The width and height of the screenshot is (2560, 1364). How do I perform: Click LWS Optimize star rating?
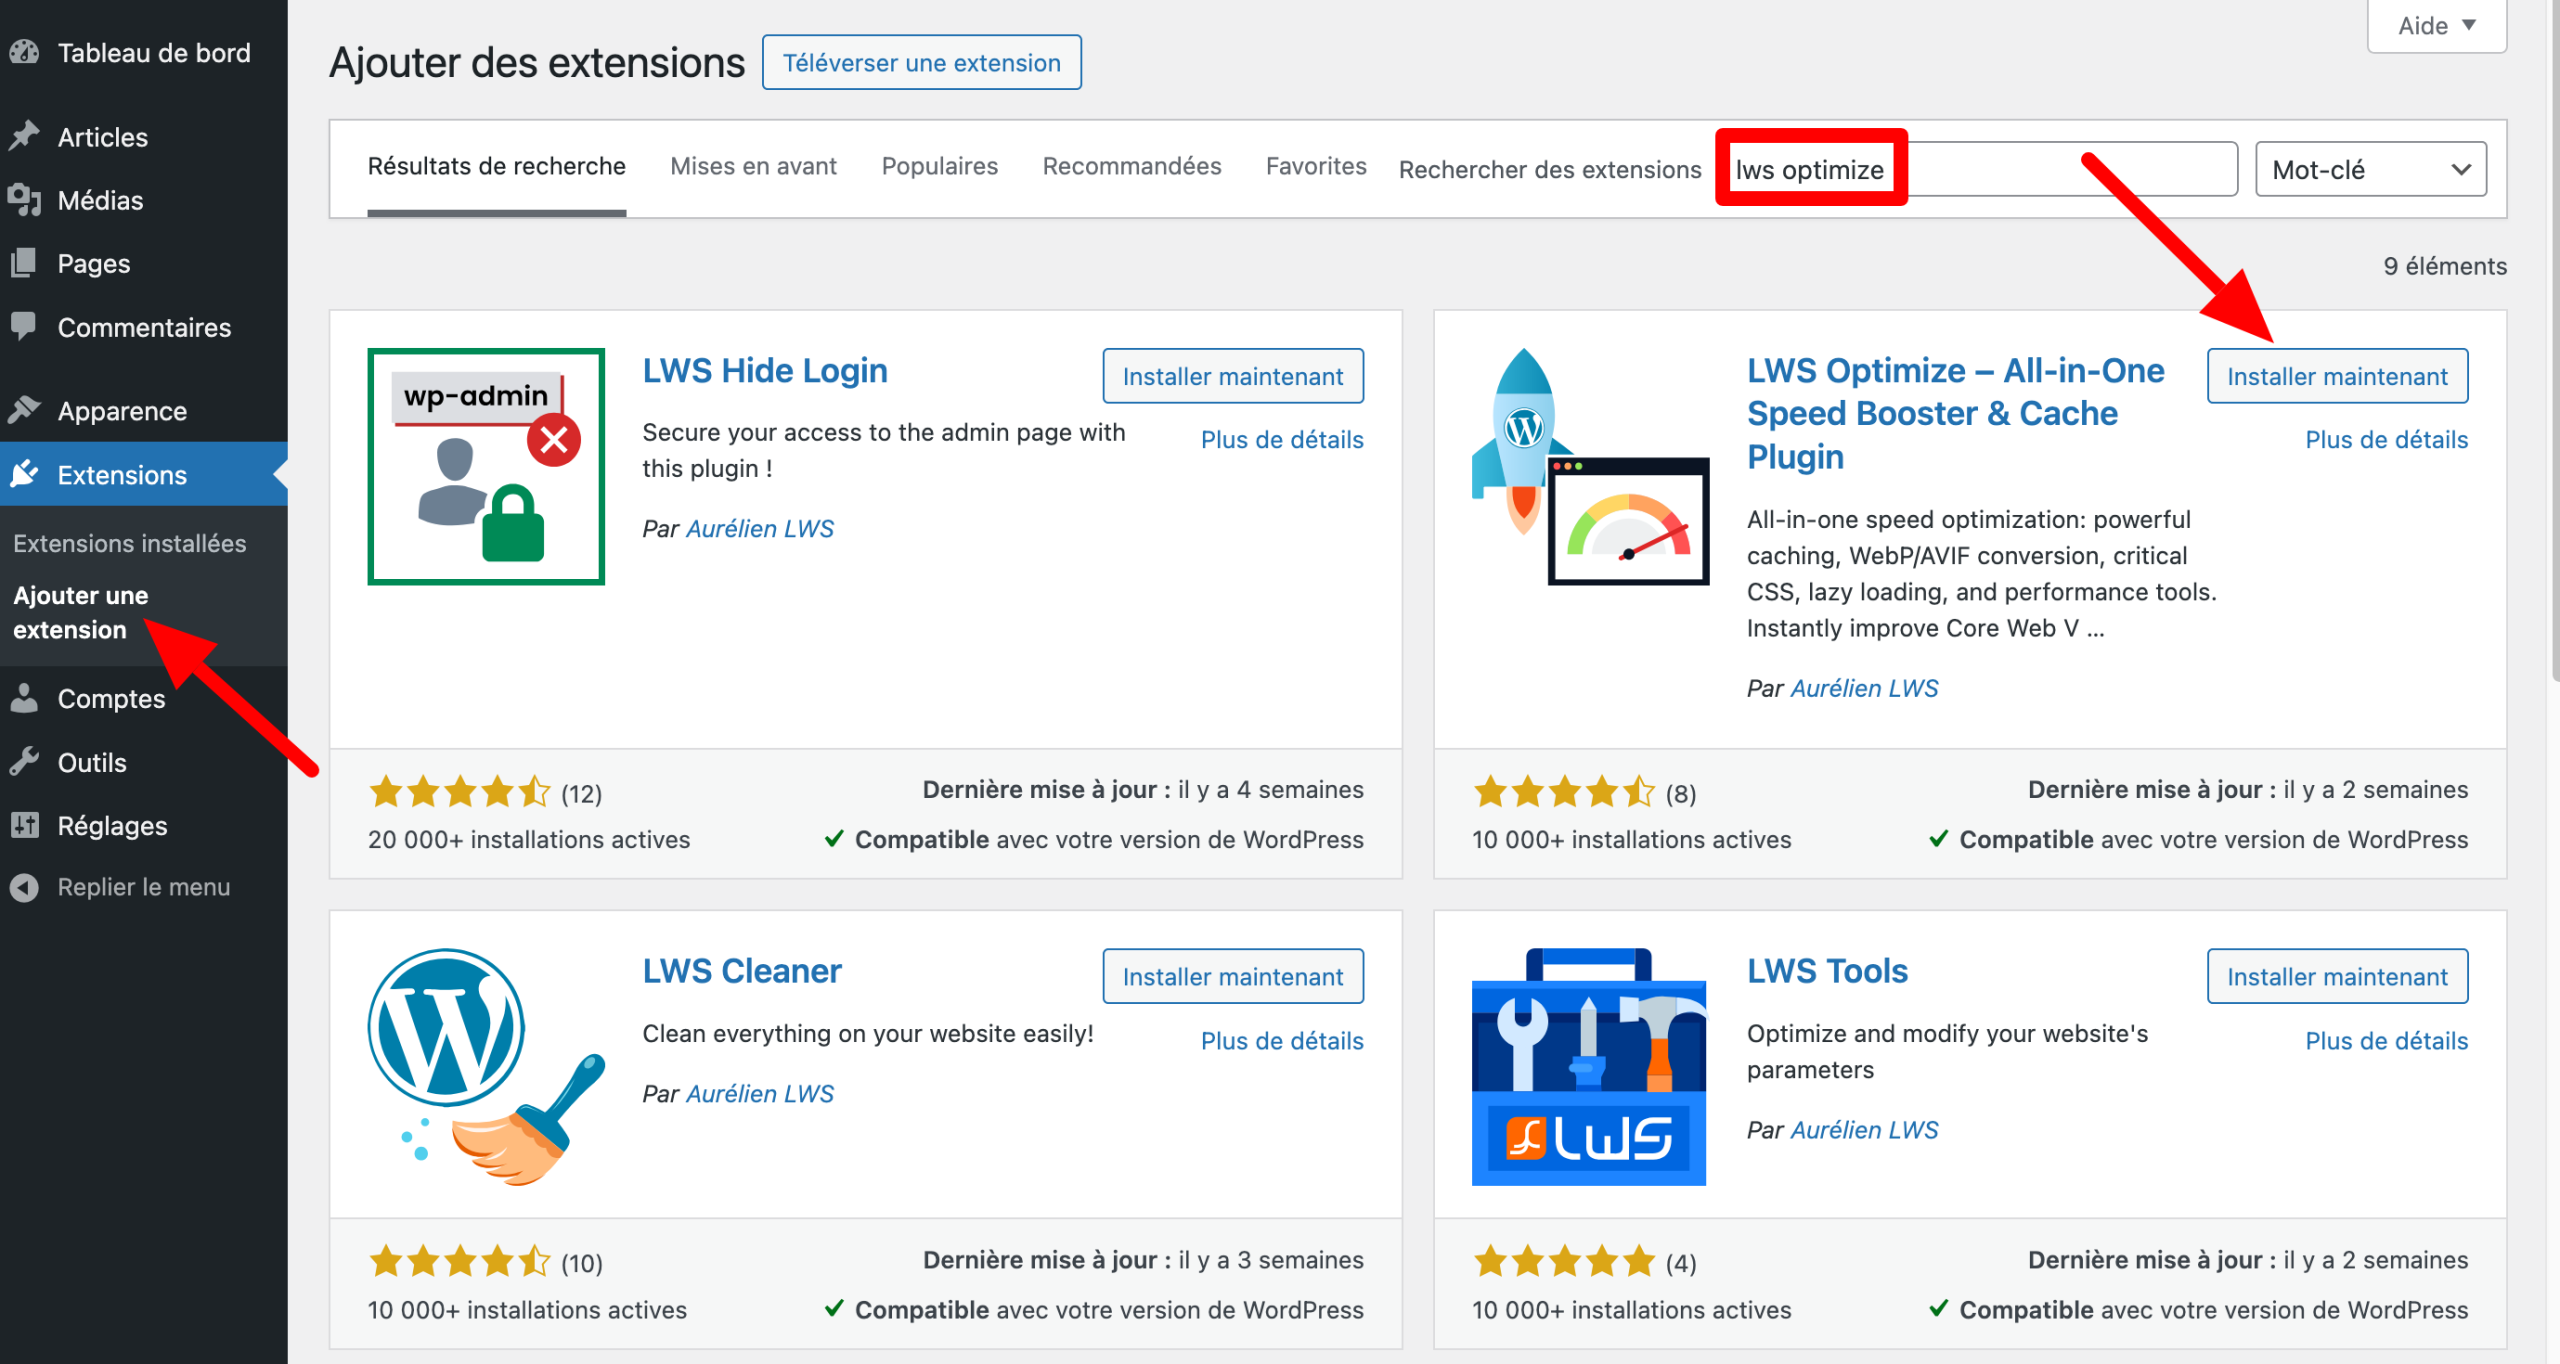pos(1564,792)
